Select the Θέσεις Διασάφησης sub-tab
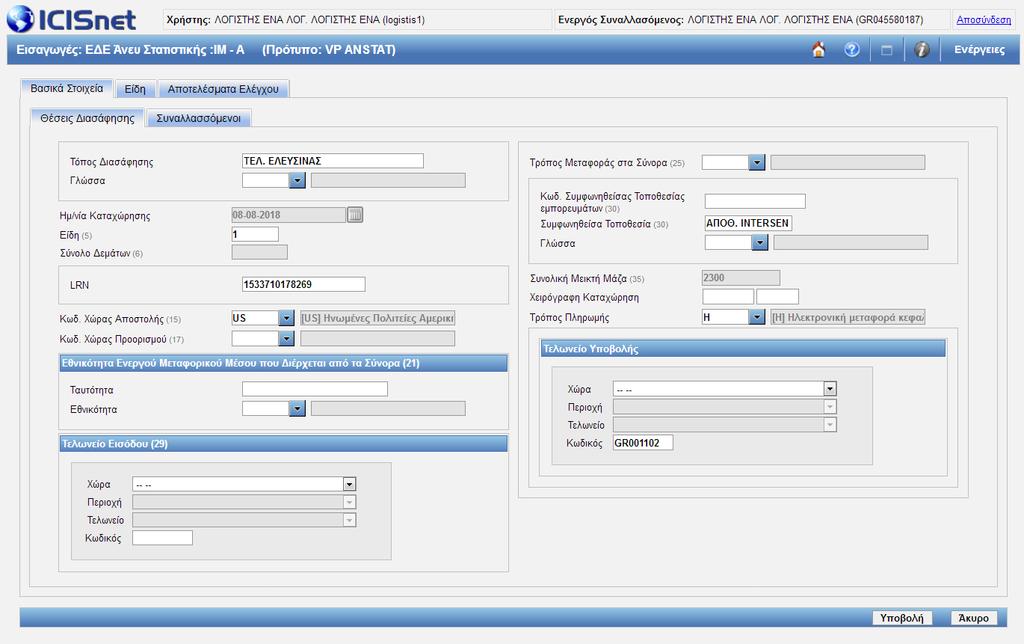The width and height of the screenshot is (1024, 644). (88, 118)
